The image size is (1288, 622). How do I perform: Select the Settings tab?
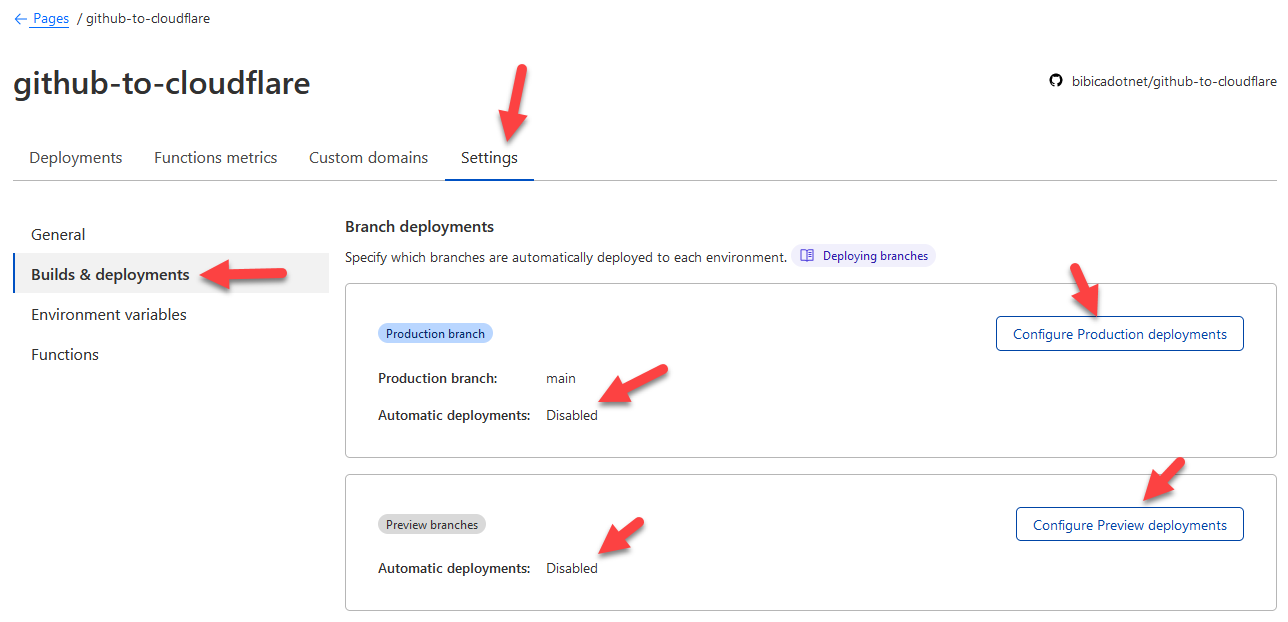pos(489,157)
